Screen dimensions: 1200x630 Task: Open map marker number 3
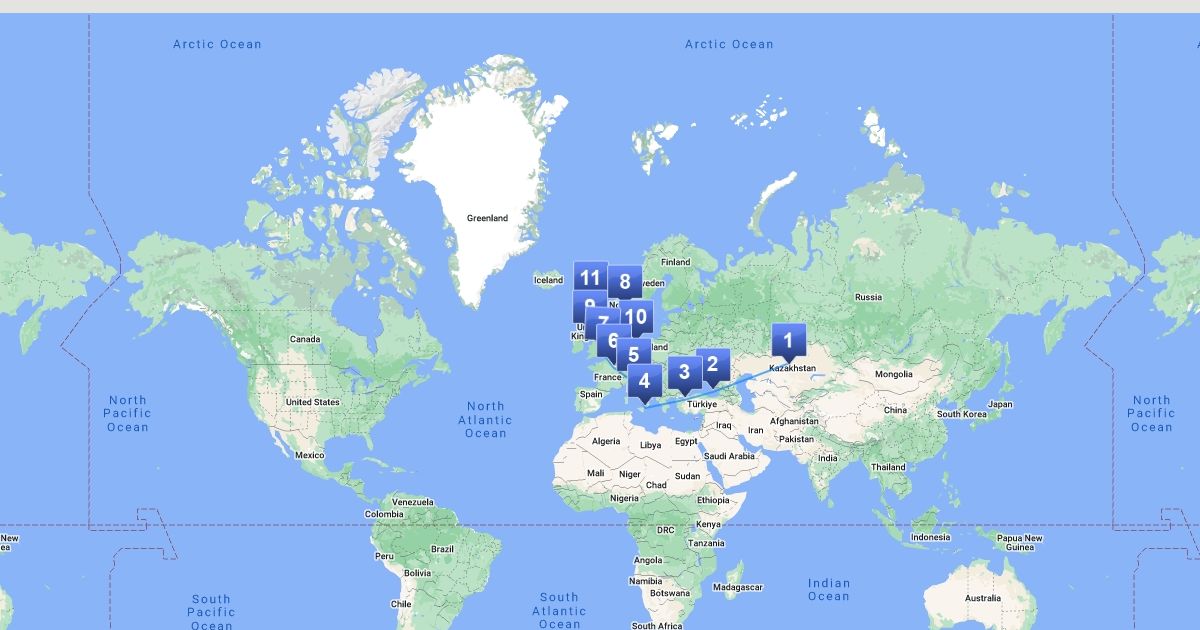click(x=684, y=373)
